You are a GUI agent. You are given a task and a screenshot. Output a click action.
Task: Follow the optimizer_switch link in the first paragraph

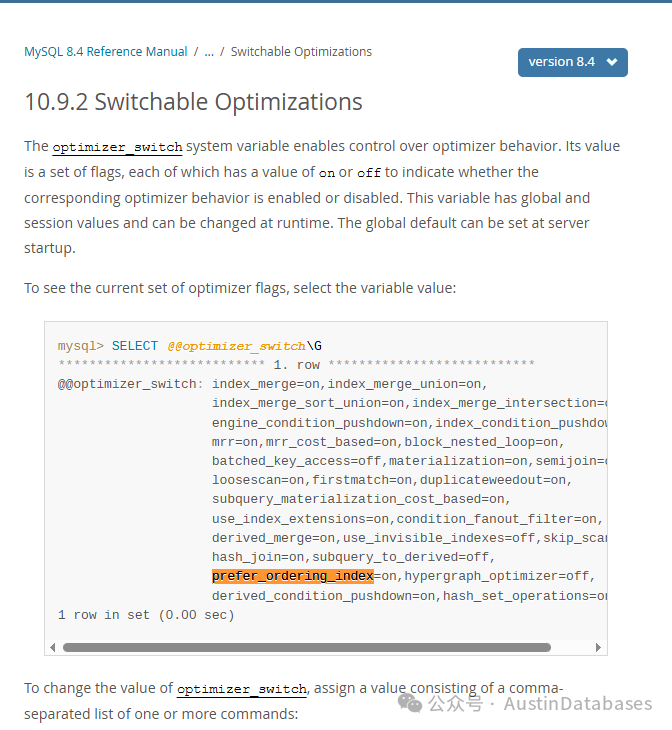click(x=117, y=147)
